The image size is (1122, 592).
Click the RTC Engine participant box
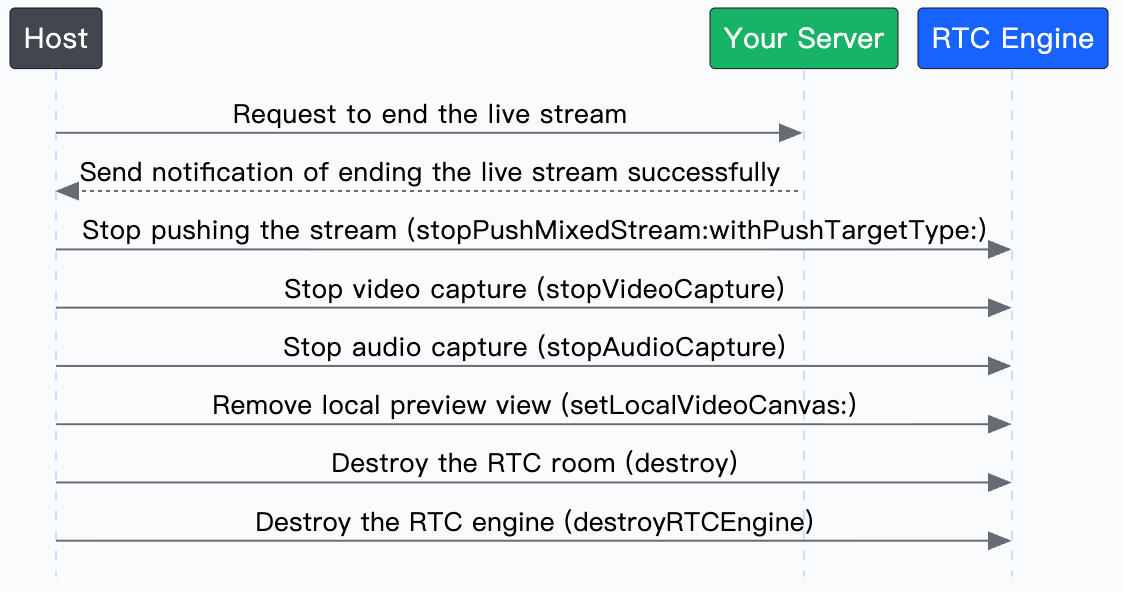(1013, 39)
